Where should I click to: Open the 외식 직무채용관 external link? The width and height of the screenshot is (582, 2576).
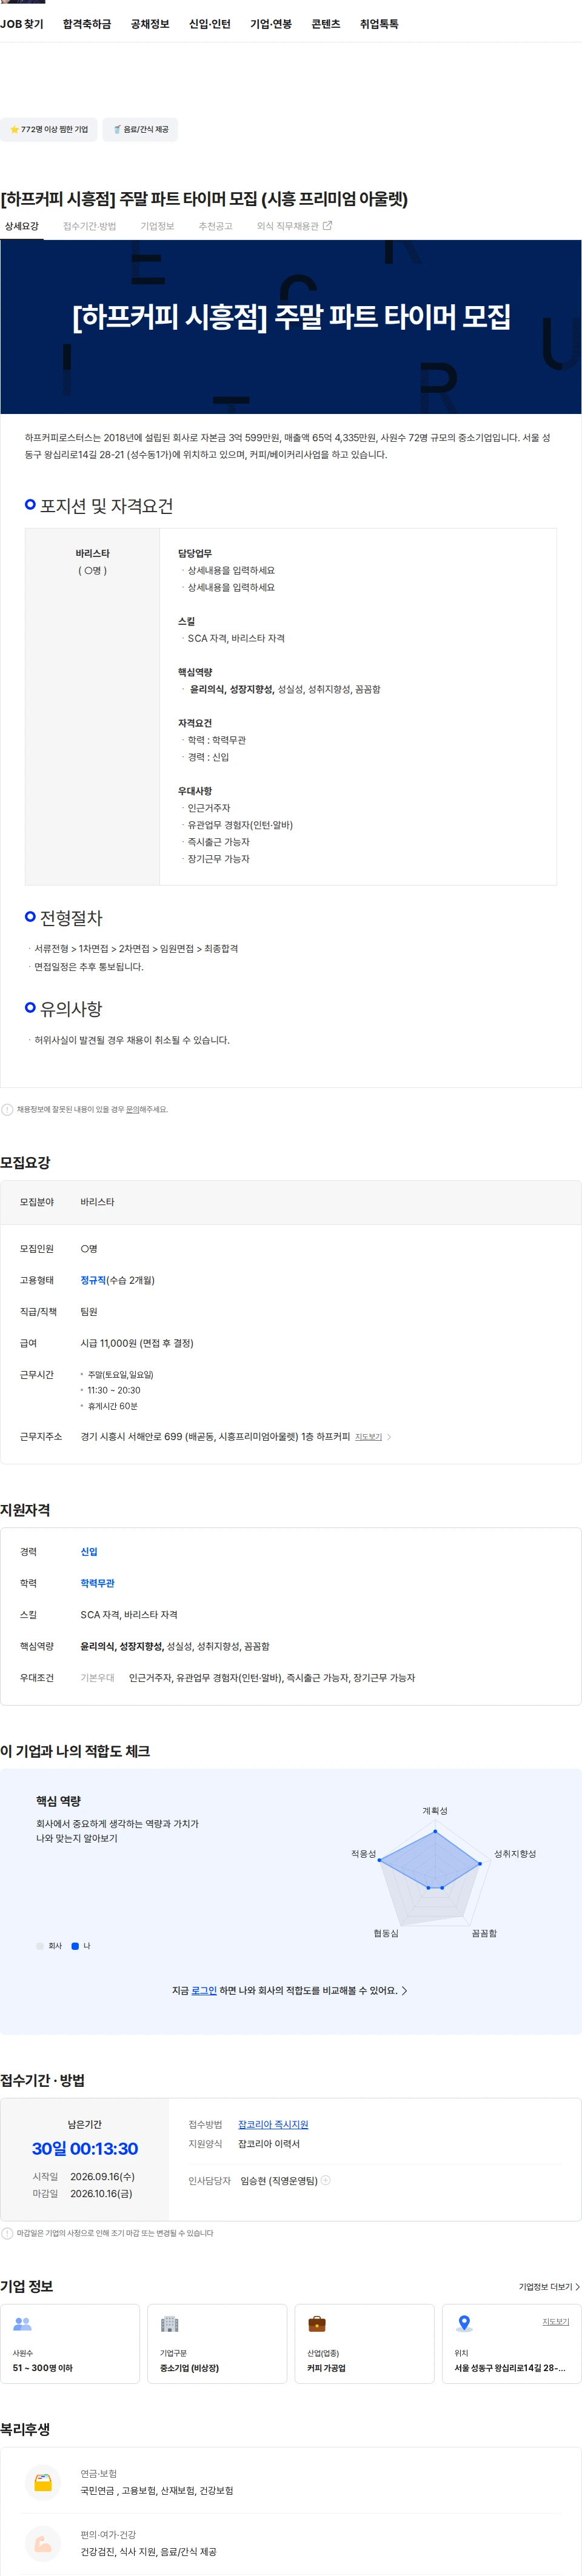pyautogui.click(x=294, y=227)
